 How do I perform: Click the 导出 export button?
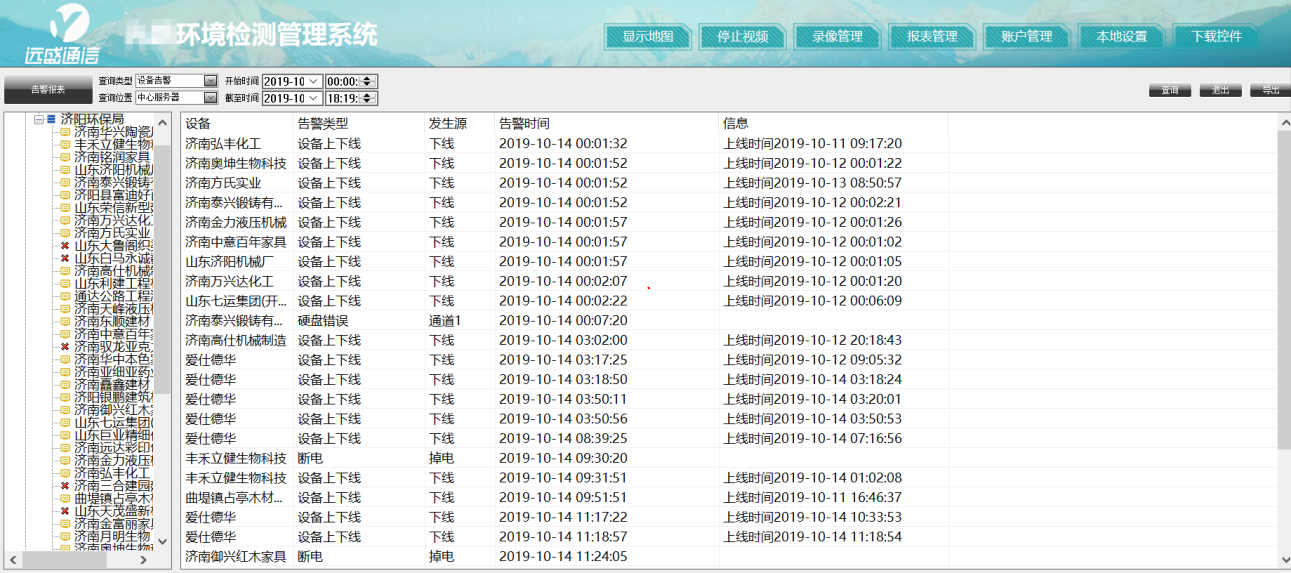tap(1270, 90)
